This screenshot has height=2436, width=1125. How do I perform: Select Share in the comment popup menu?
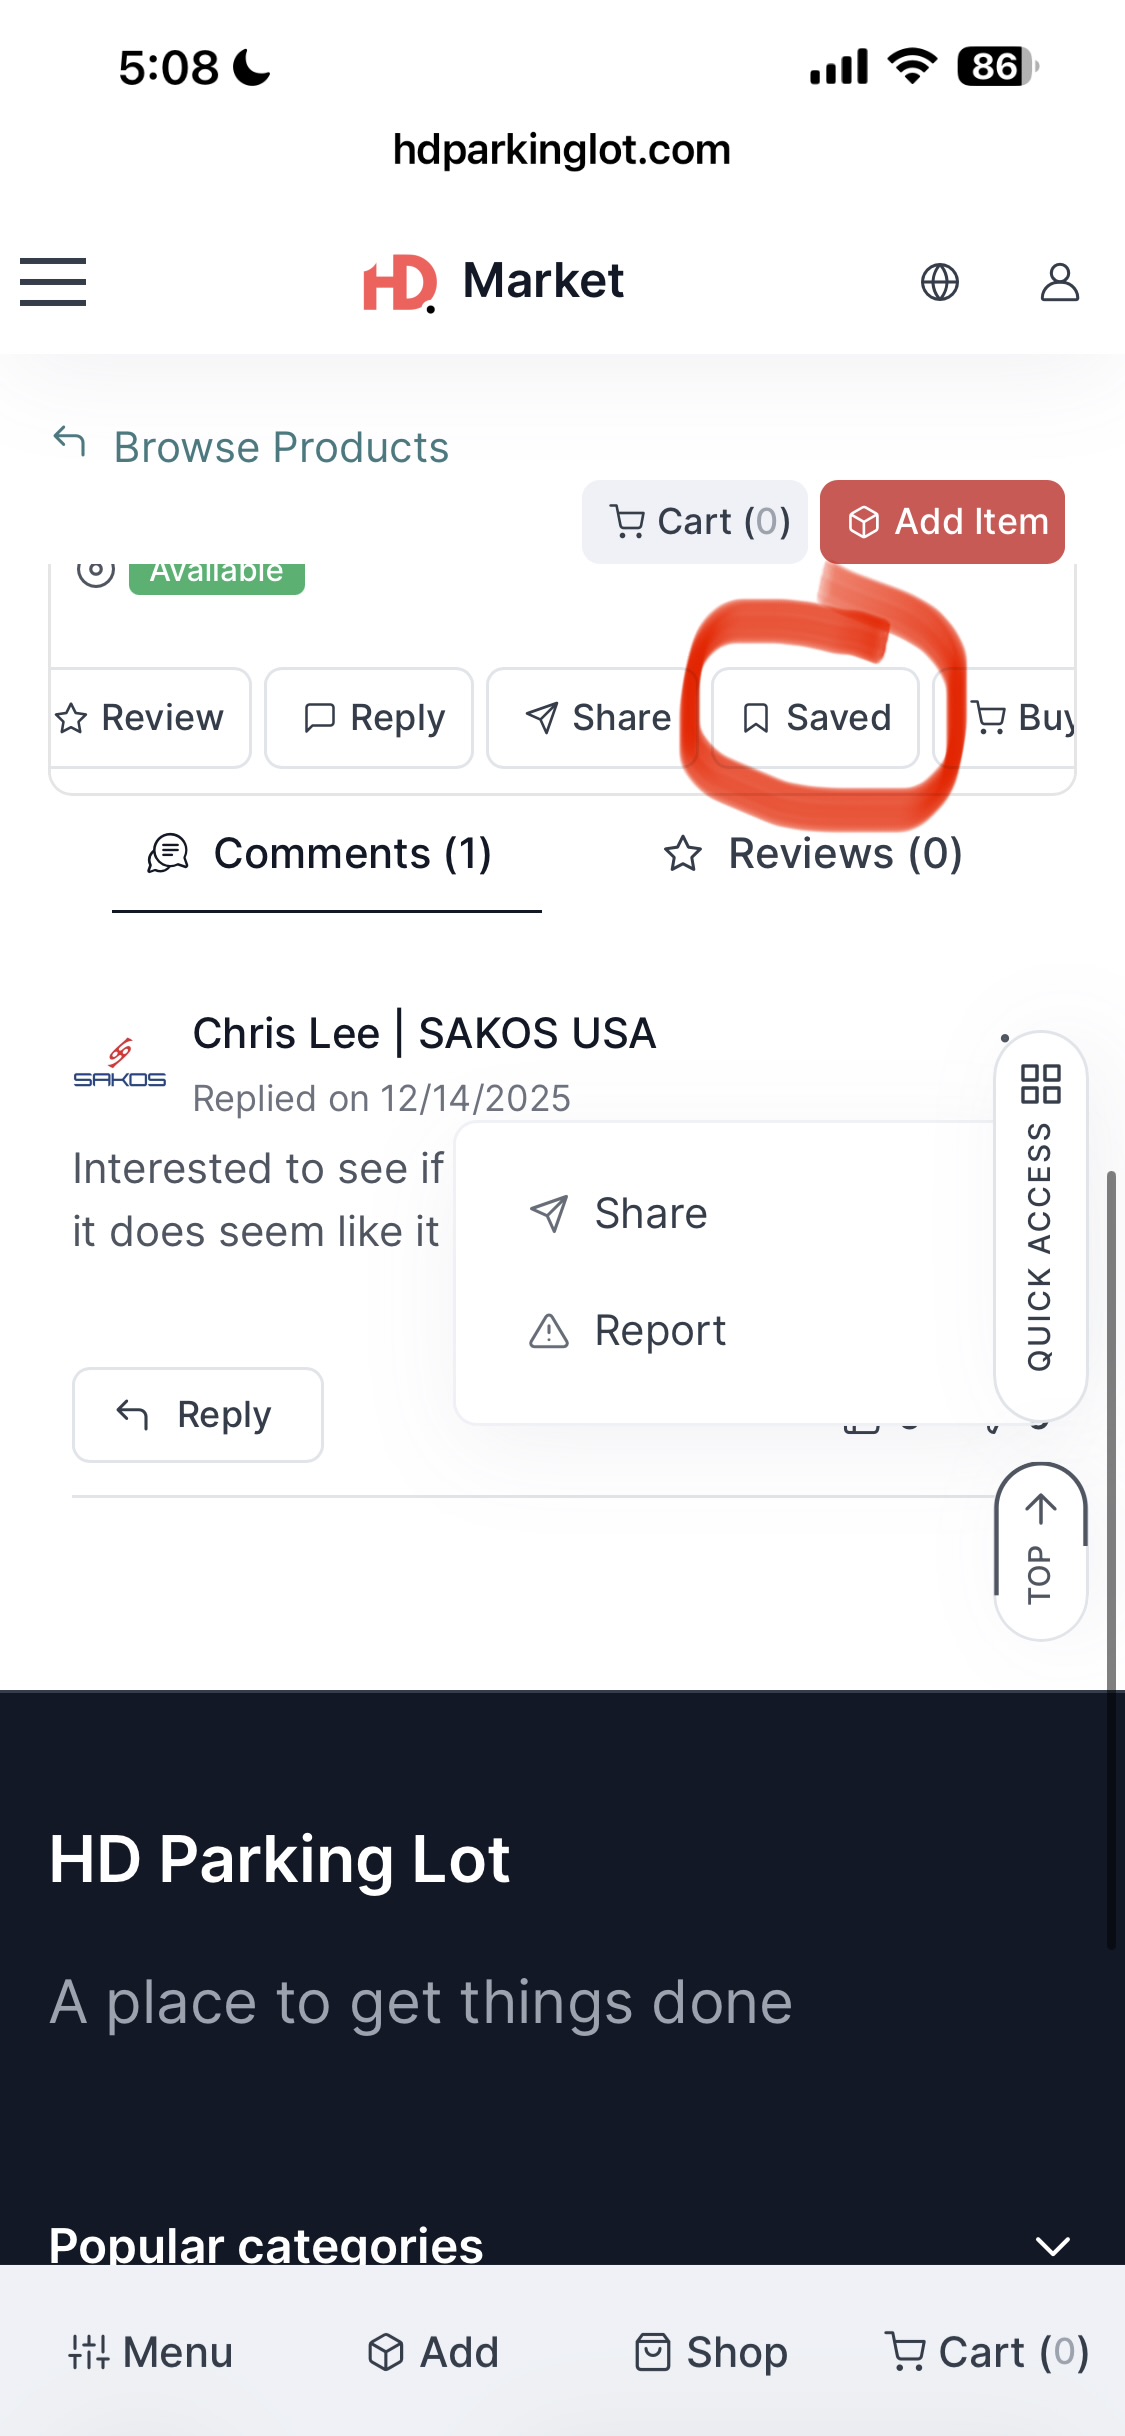coord(619,1214)
